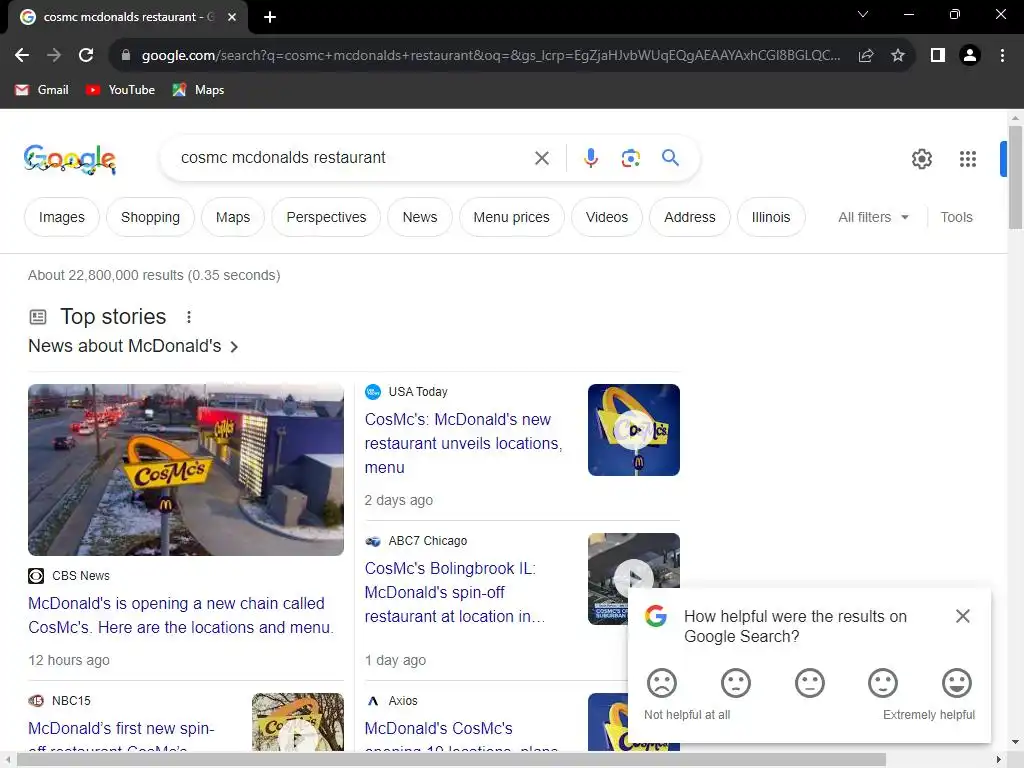Go forward using the forward arrow
The height and width of the screenshot is (768, 1024).
(54, 56)
